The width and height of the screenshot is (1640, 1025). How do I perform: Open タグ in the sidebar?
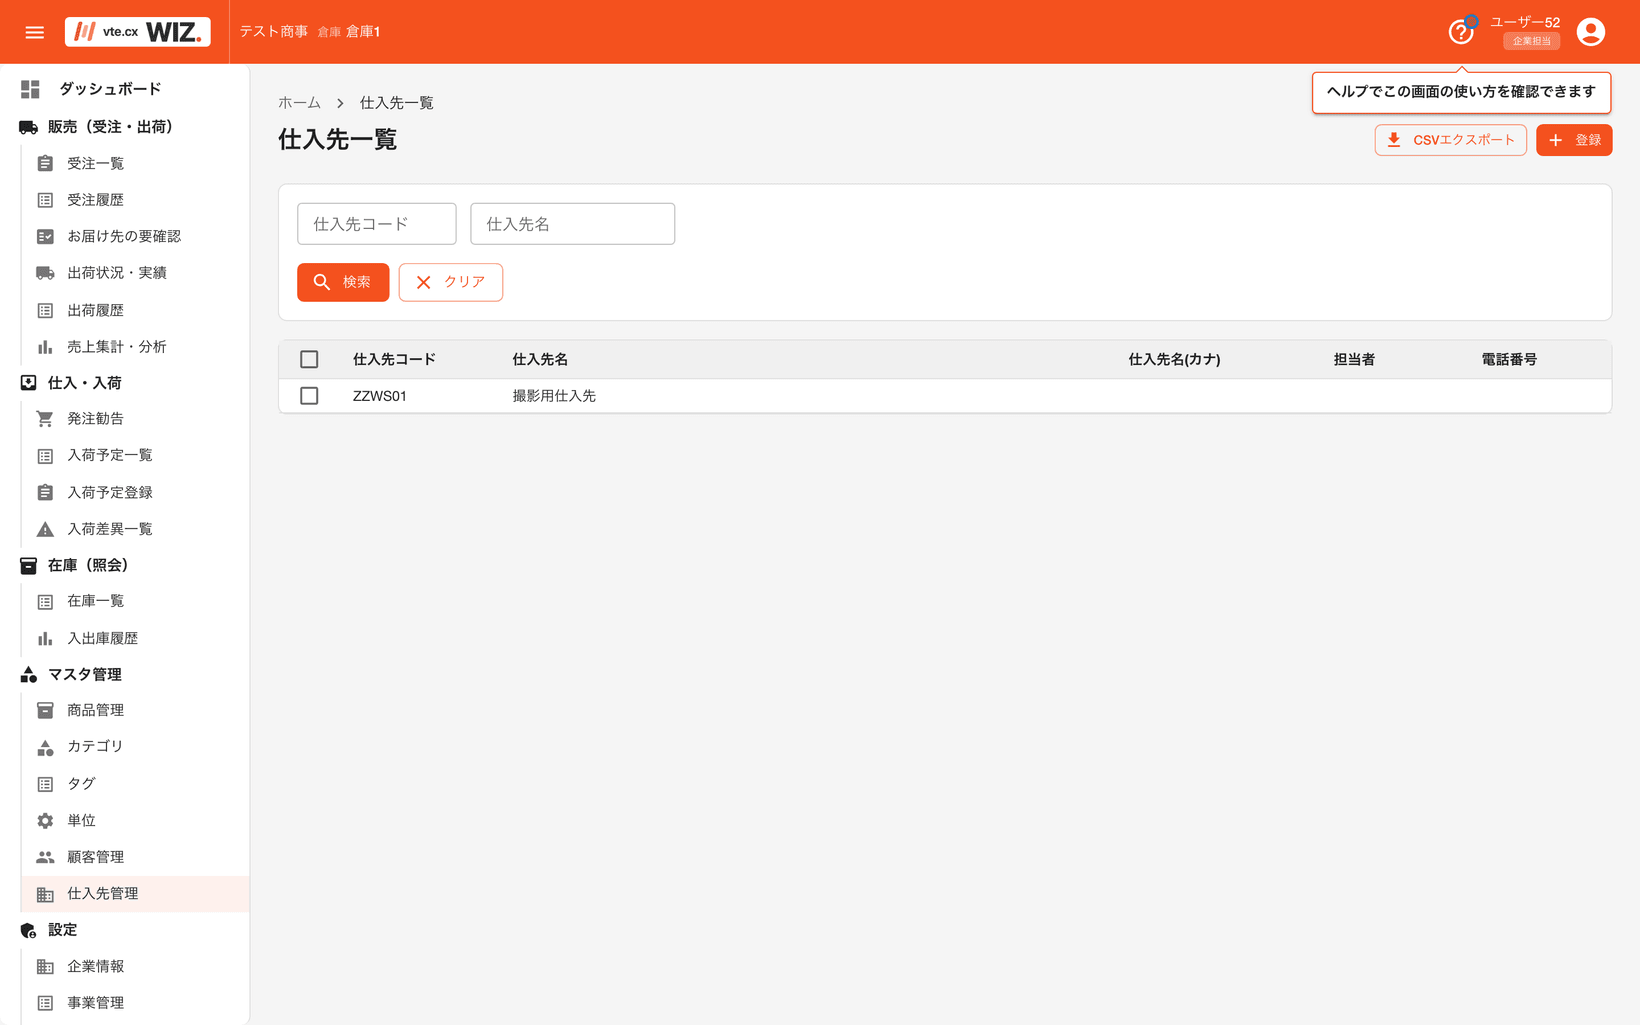[x=81, y=783]
